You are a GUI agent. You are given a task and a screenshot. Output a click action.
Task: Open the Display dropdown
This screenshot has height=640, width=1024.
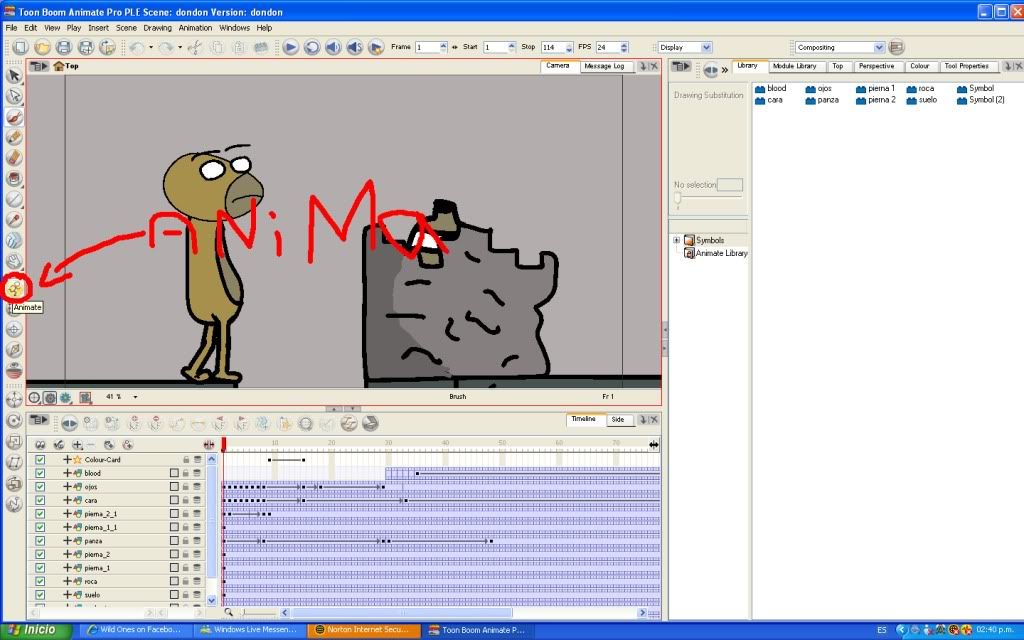pyautogui.click(x=684, y=47)
